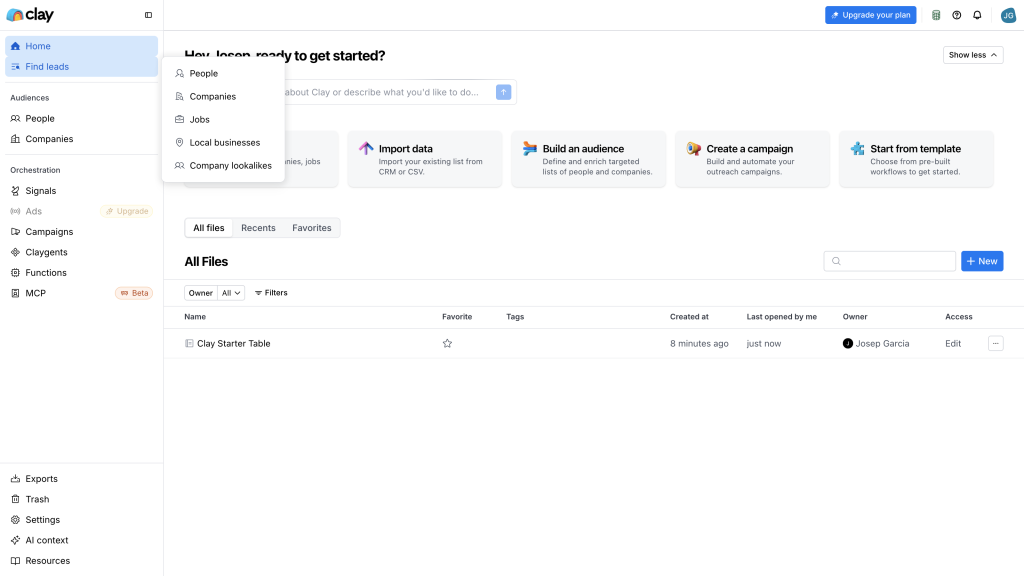Click the Upgrade your plan button
The image size is (1024, 576).
[x=871, y=15]
